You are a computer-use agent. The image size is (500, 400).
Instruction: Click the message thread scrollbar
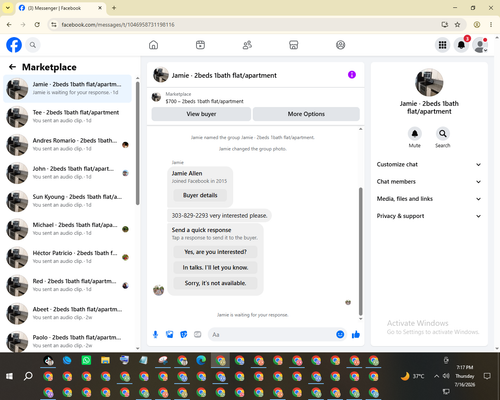pyautogui.click(x=360, y=251)
